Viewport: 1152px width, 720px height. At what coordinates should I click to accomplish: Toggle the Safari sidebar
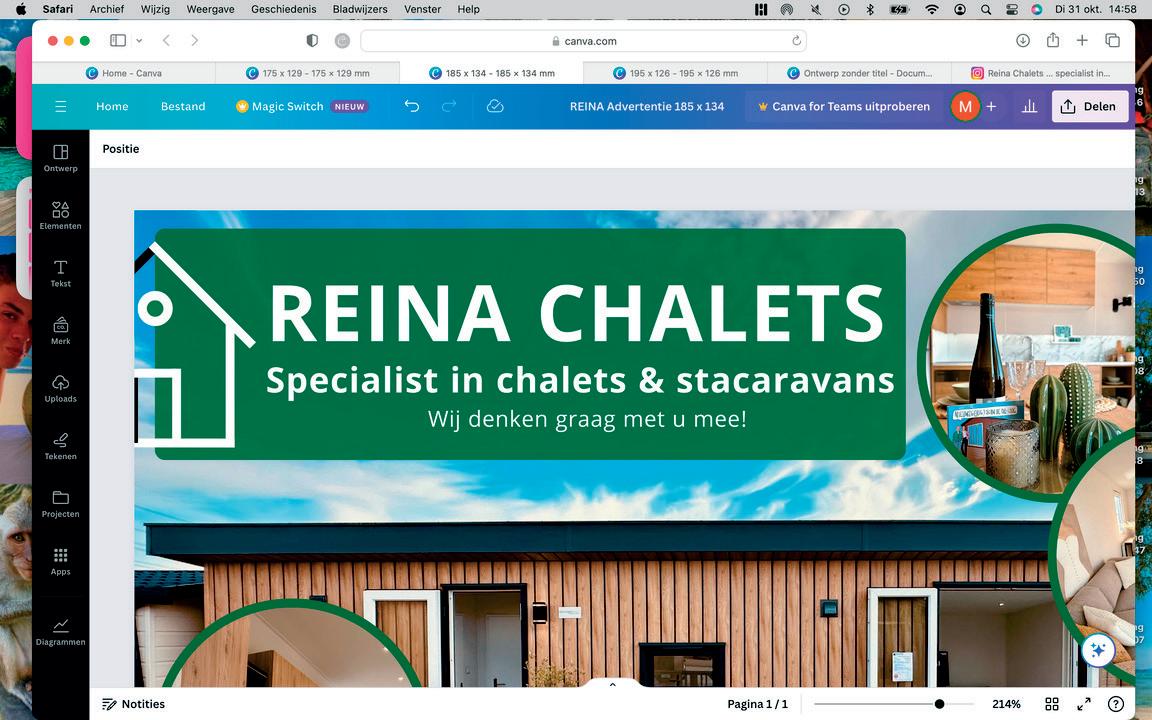(118, 40)
